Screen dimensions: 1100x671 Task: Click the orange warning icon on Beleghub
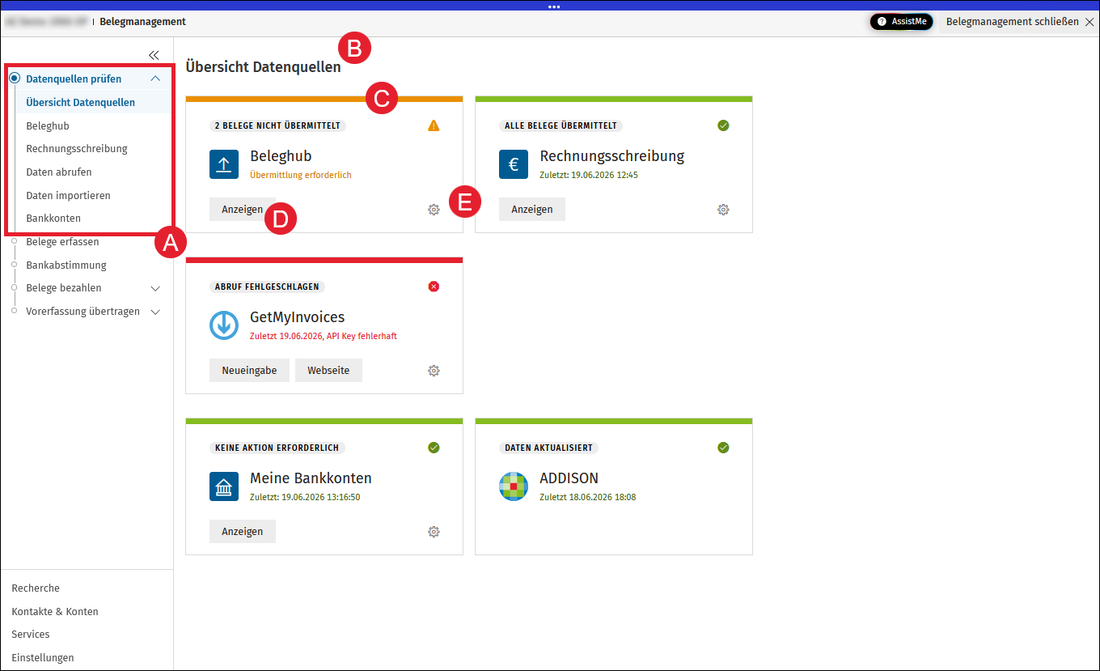point(434,126)
